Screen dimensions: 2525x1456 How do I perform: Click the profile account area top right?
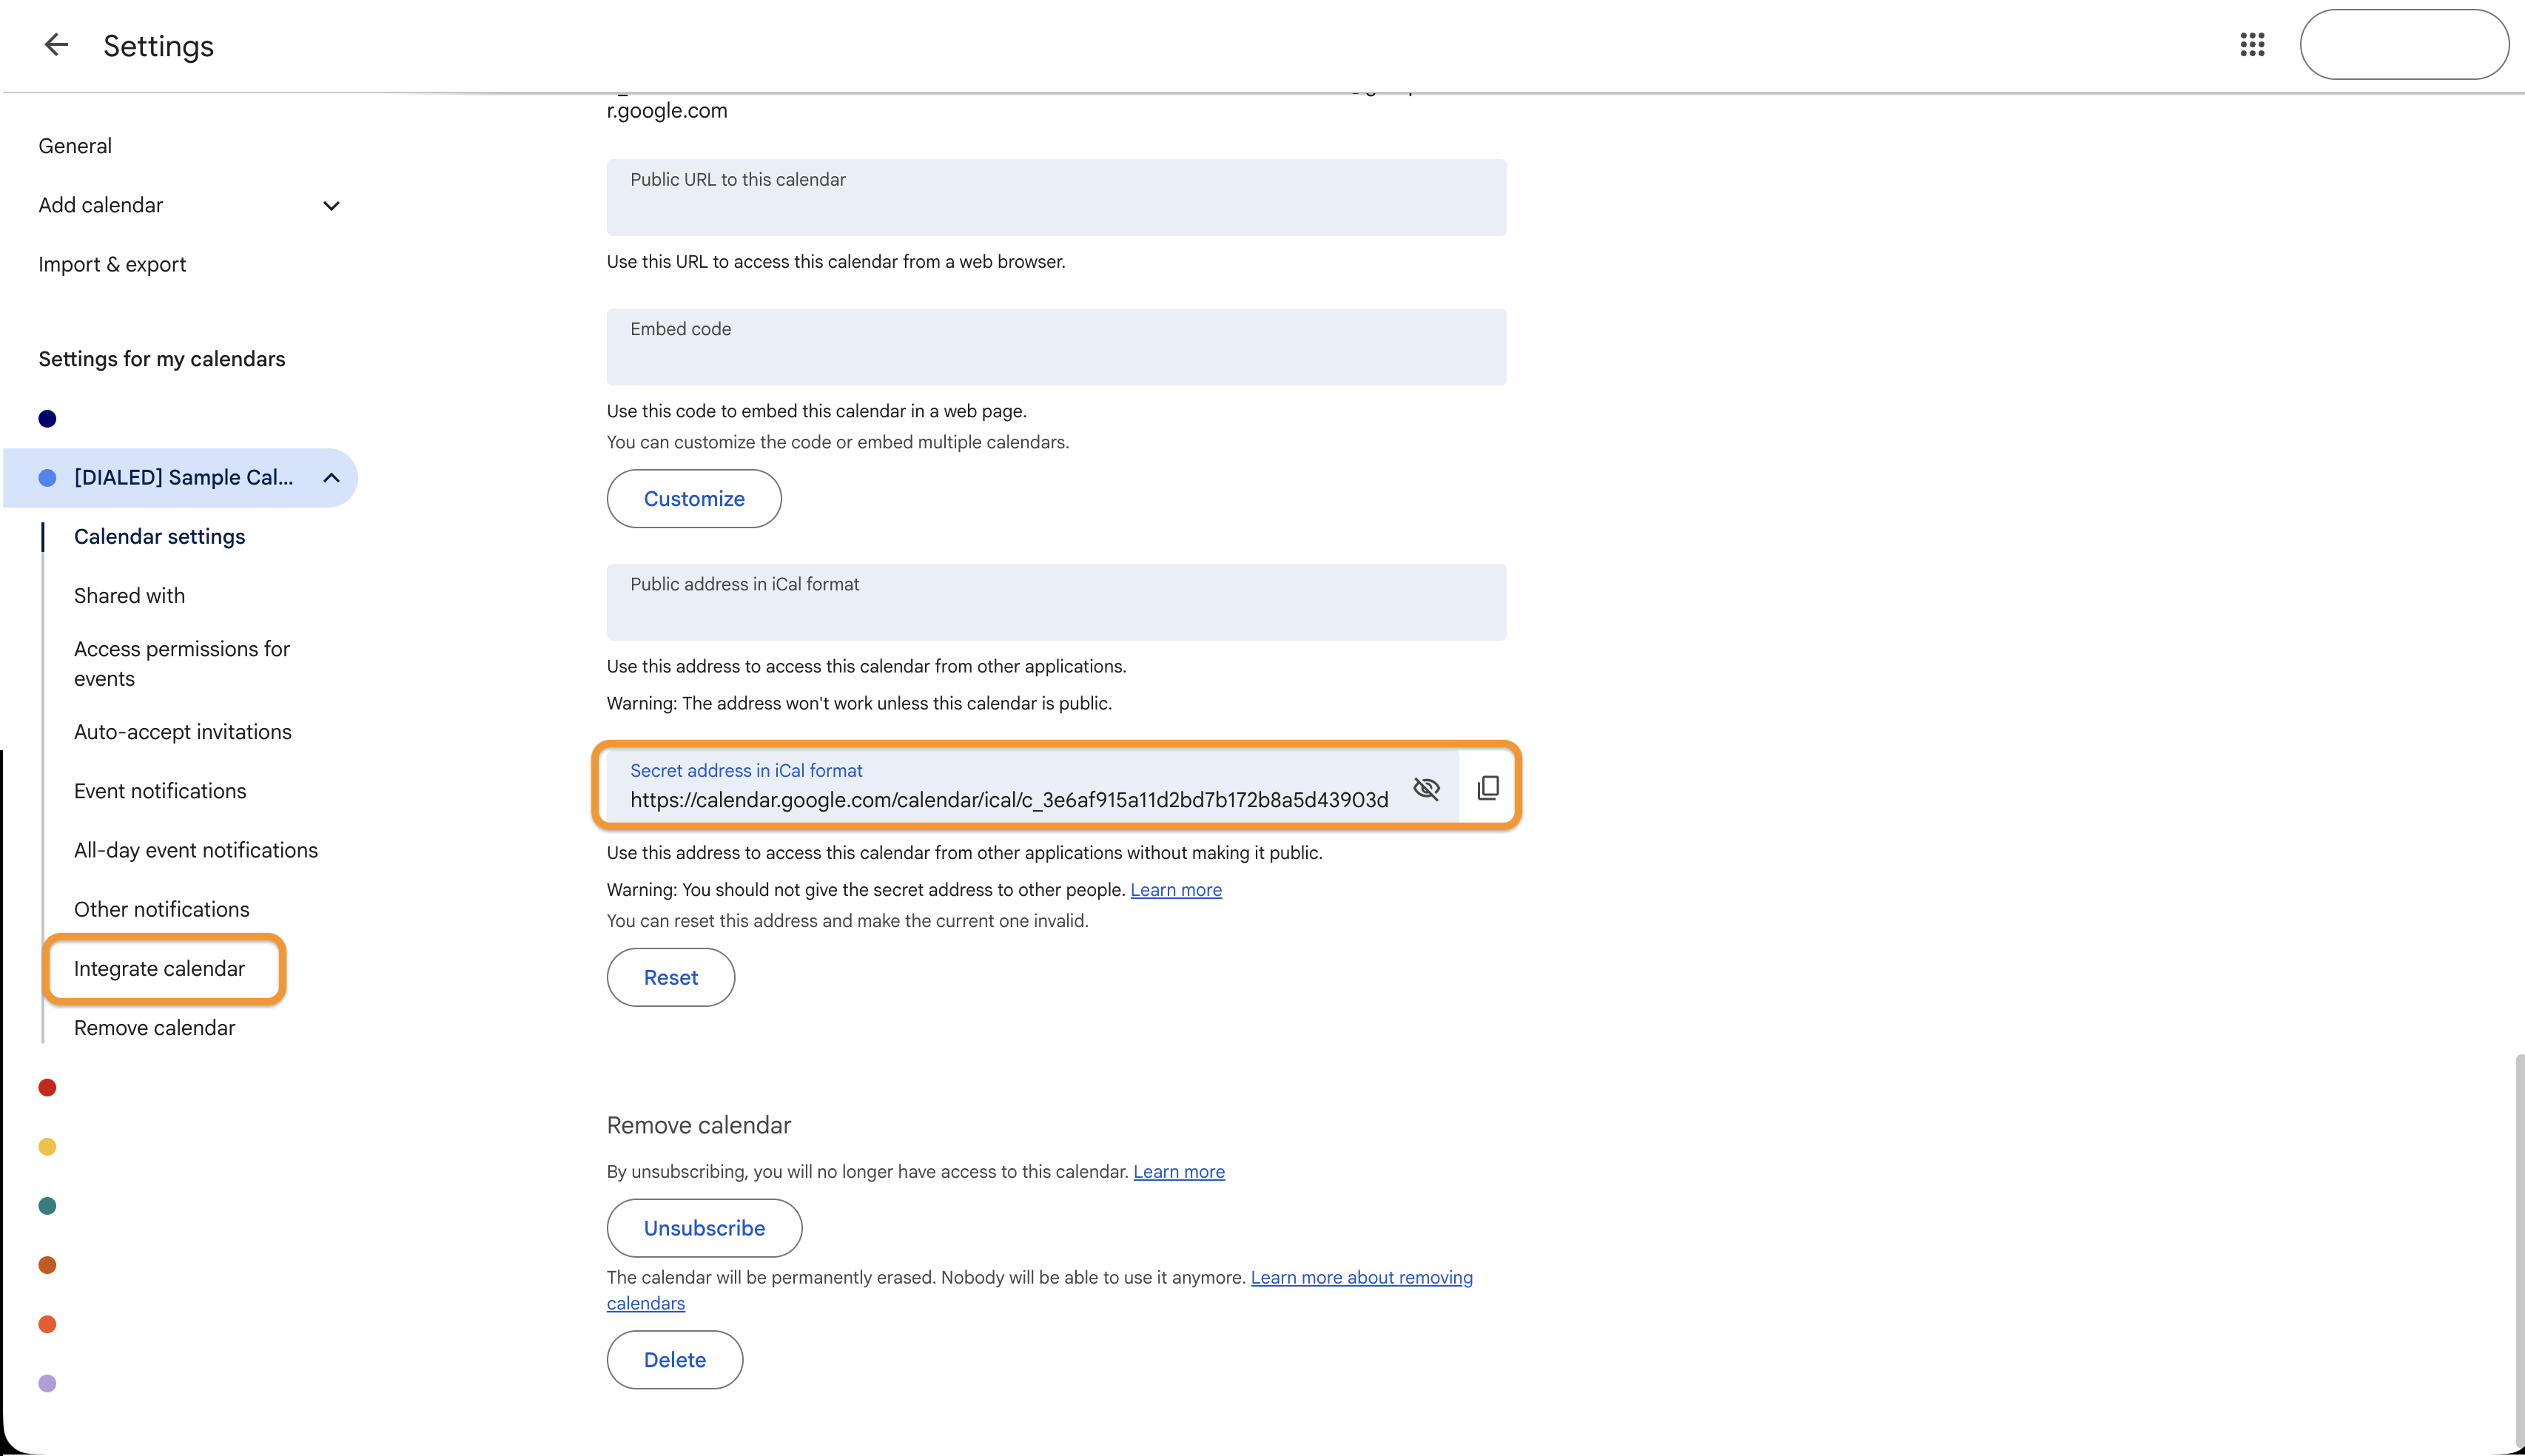[x=2404, y=45]
